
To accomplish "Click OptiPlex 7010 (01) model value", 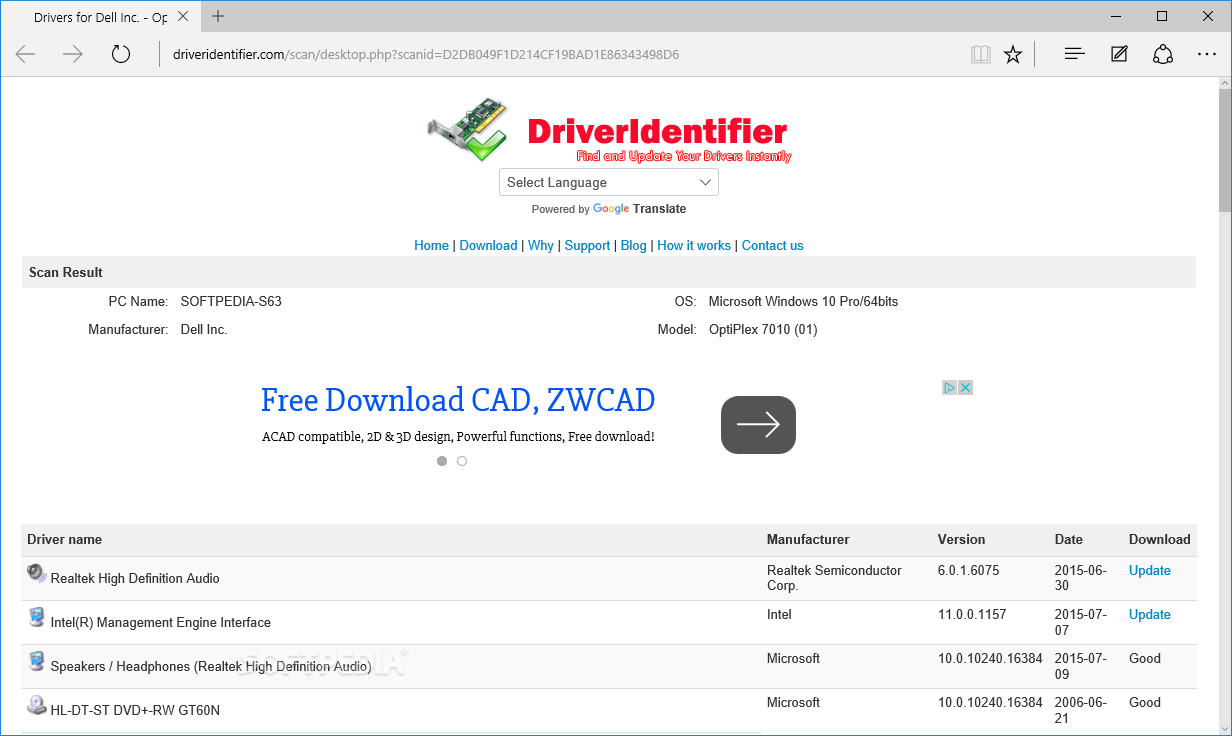I will (763, 329).
